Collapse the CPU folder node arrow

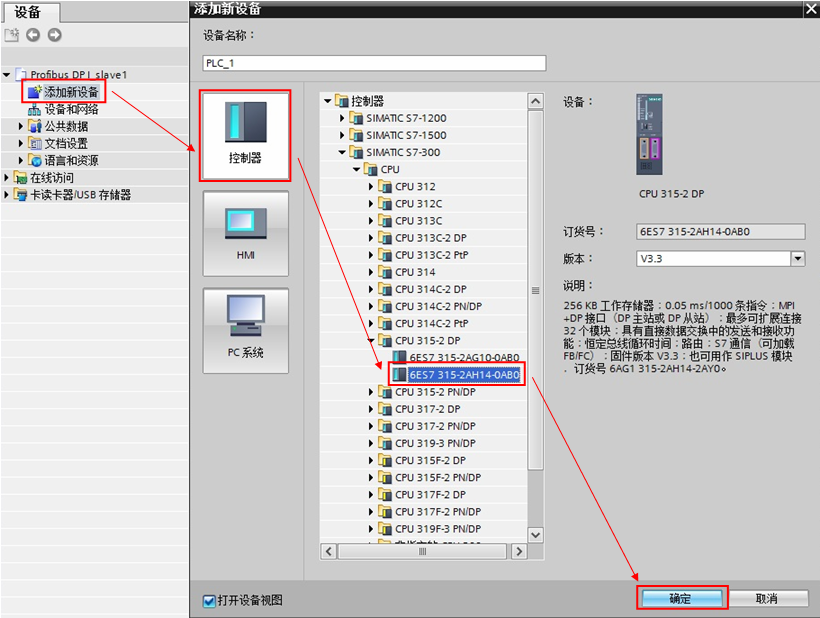coord(357,169)
